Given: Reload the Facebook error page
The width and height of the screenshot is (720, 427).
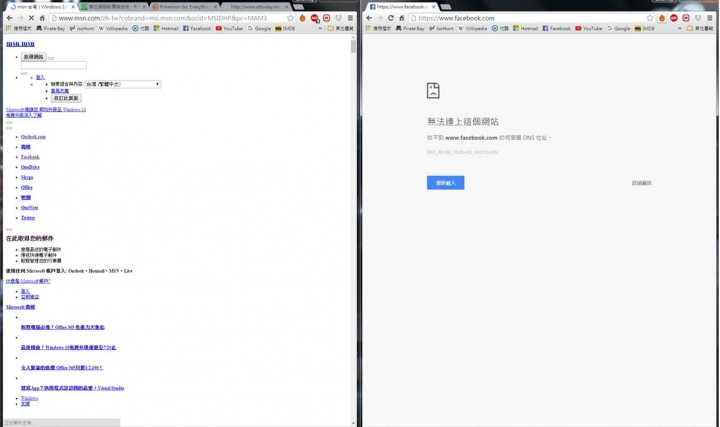Looking at the screenshot, I should pyautogui.click(x=391, y=18).
